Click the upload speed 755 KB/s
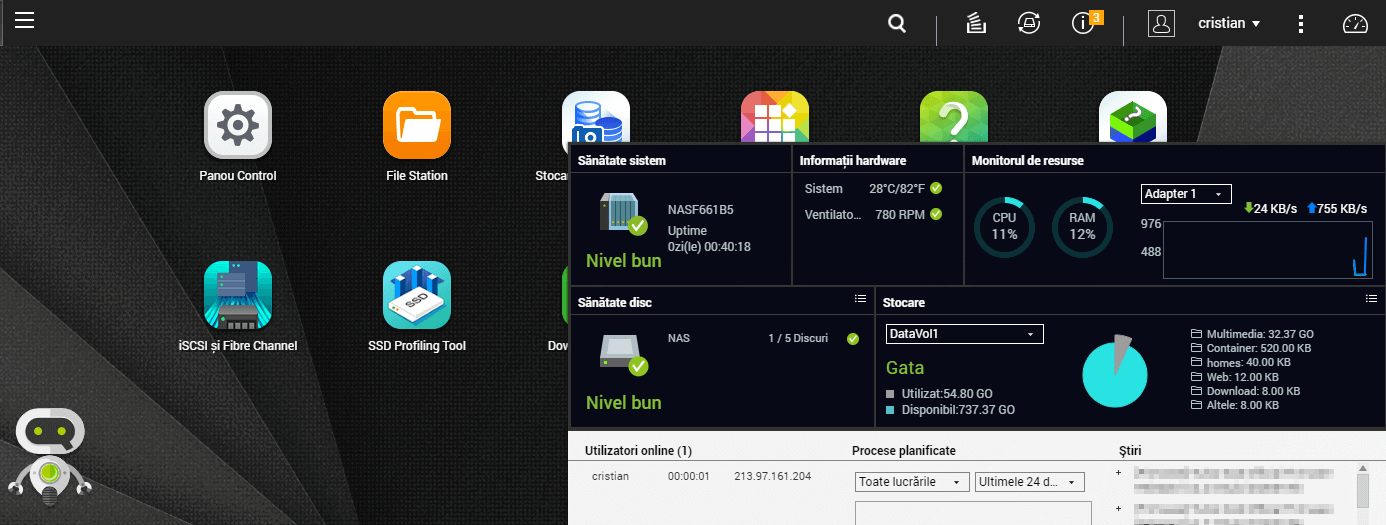This screenshot has height=525, width=1386. click(x=1337, y=209)
